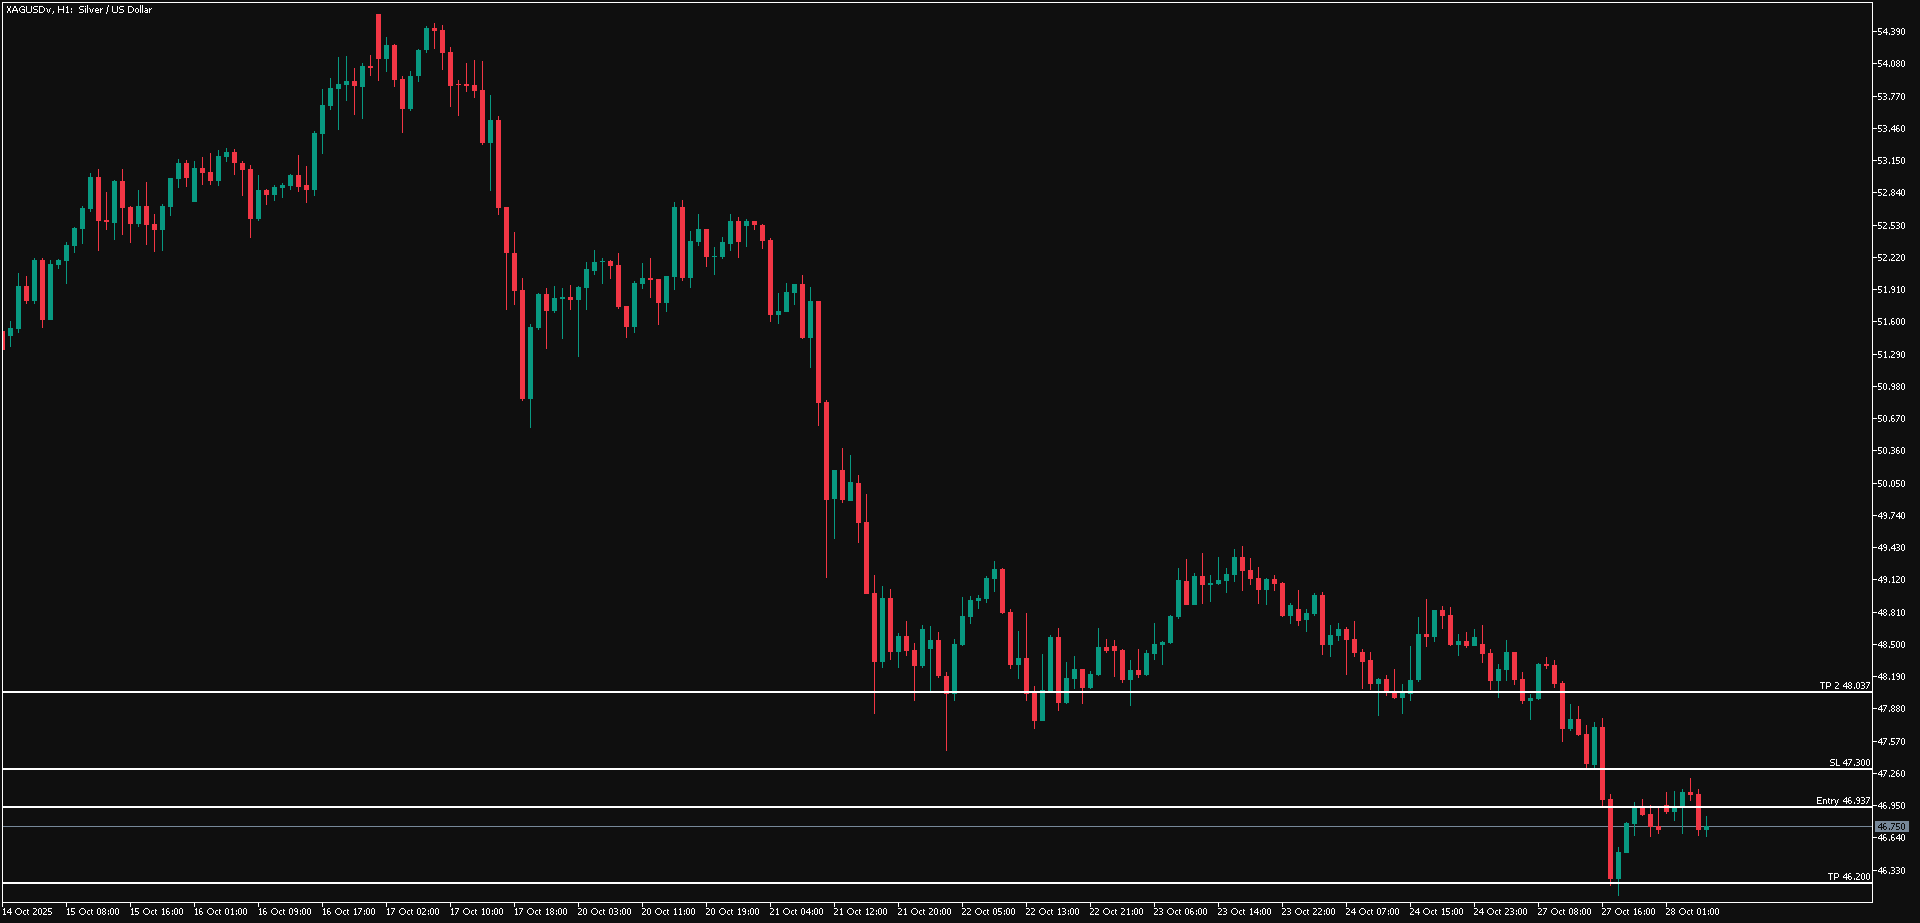The image size is (1920, 923).
Task: Click the 51.600 price axis label
Action: (1891, 322)
